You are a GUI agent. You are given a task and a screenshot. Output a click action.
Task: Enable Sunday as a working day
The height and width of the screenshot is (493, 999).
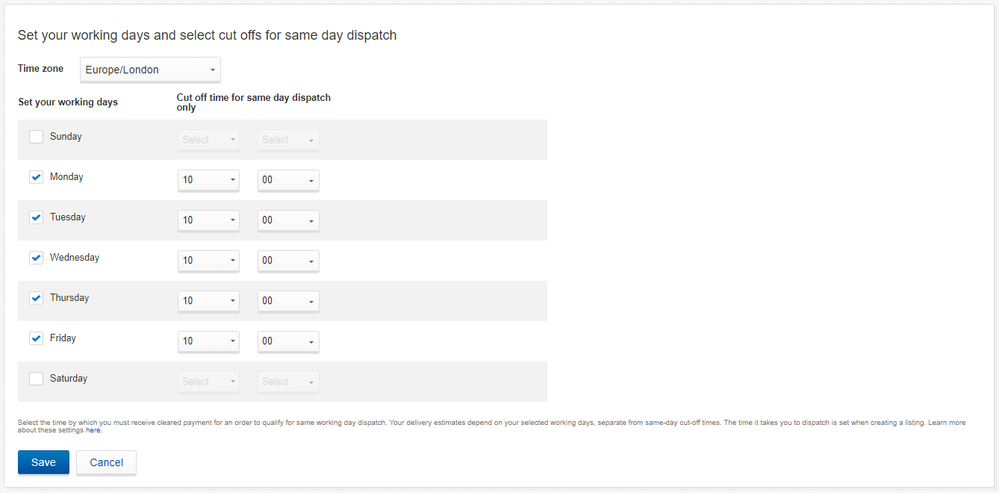36,137
